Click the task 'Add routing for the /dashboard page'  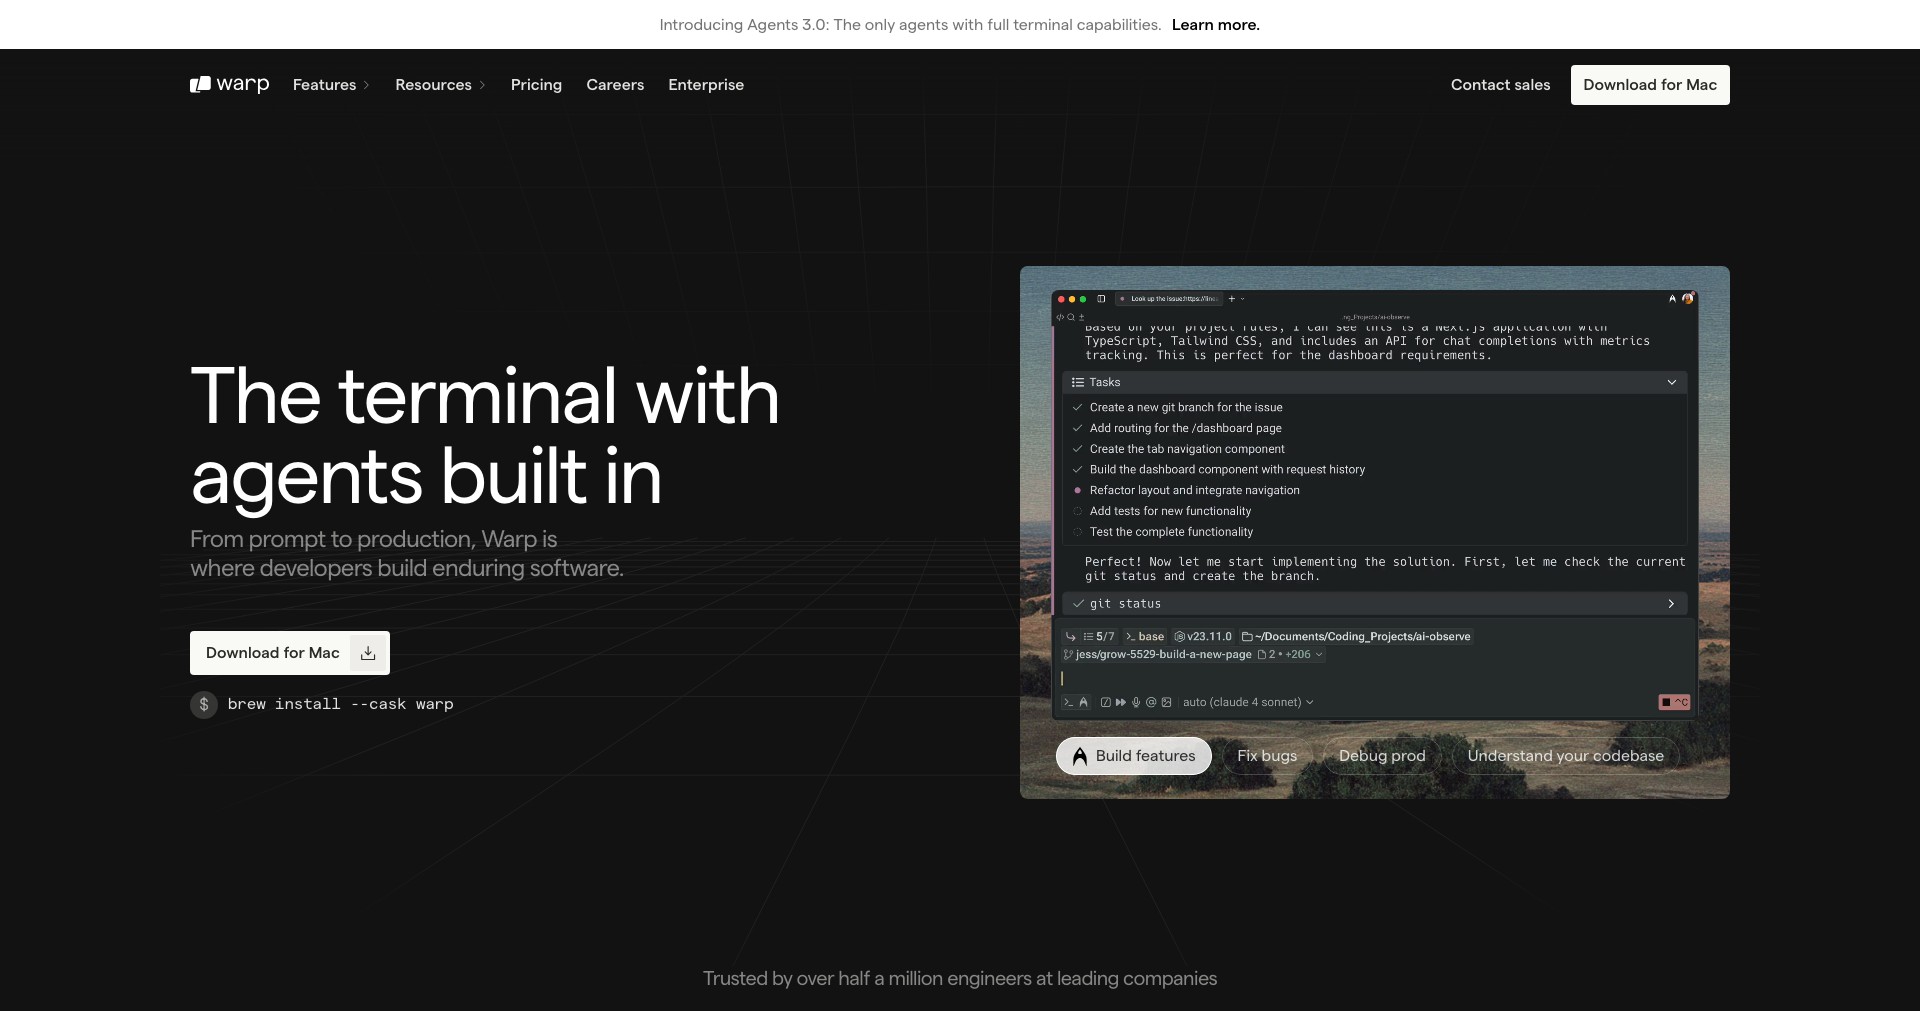tap(1186, 428)
